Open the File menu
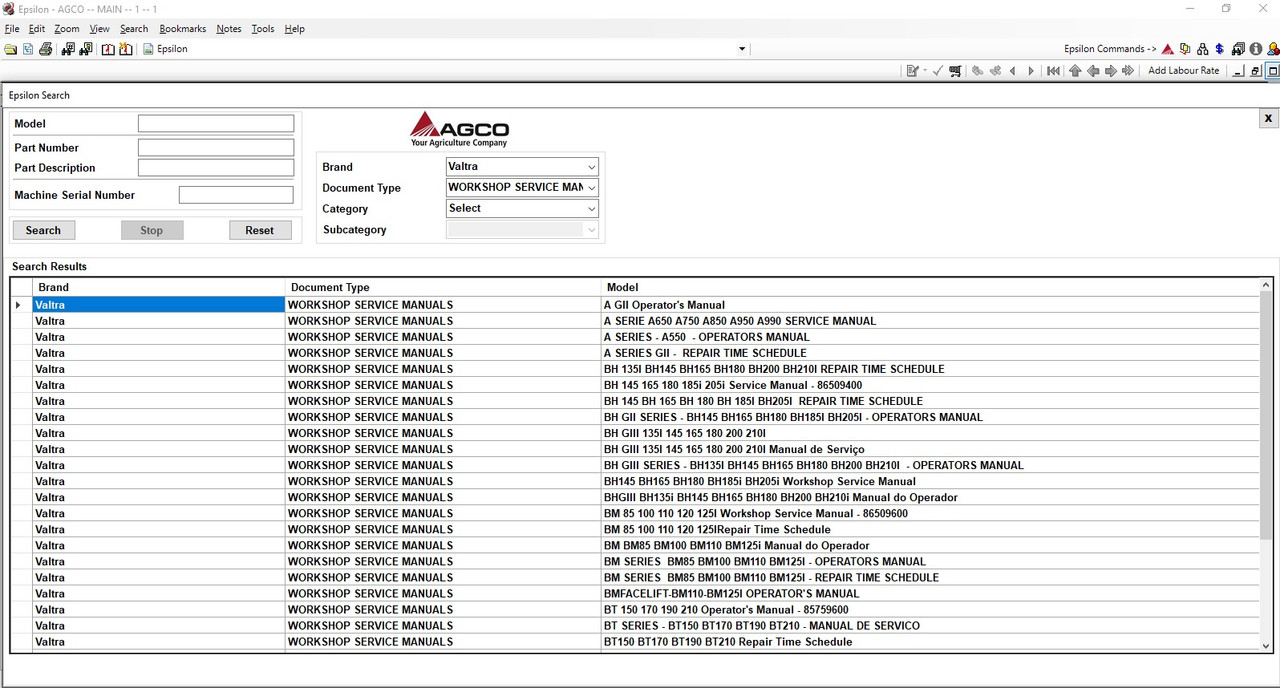The width and height of the screenshot is (1280, 688). 12,29
